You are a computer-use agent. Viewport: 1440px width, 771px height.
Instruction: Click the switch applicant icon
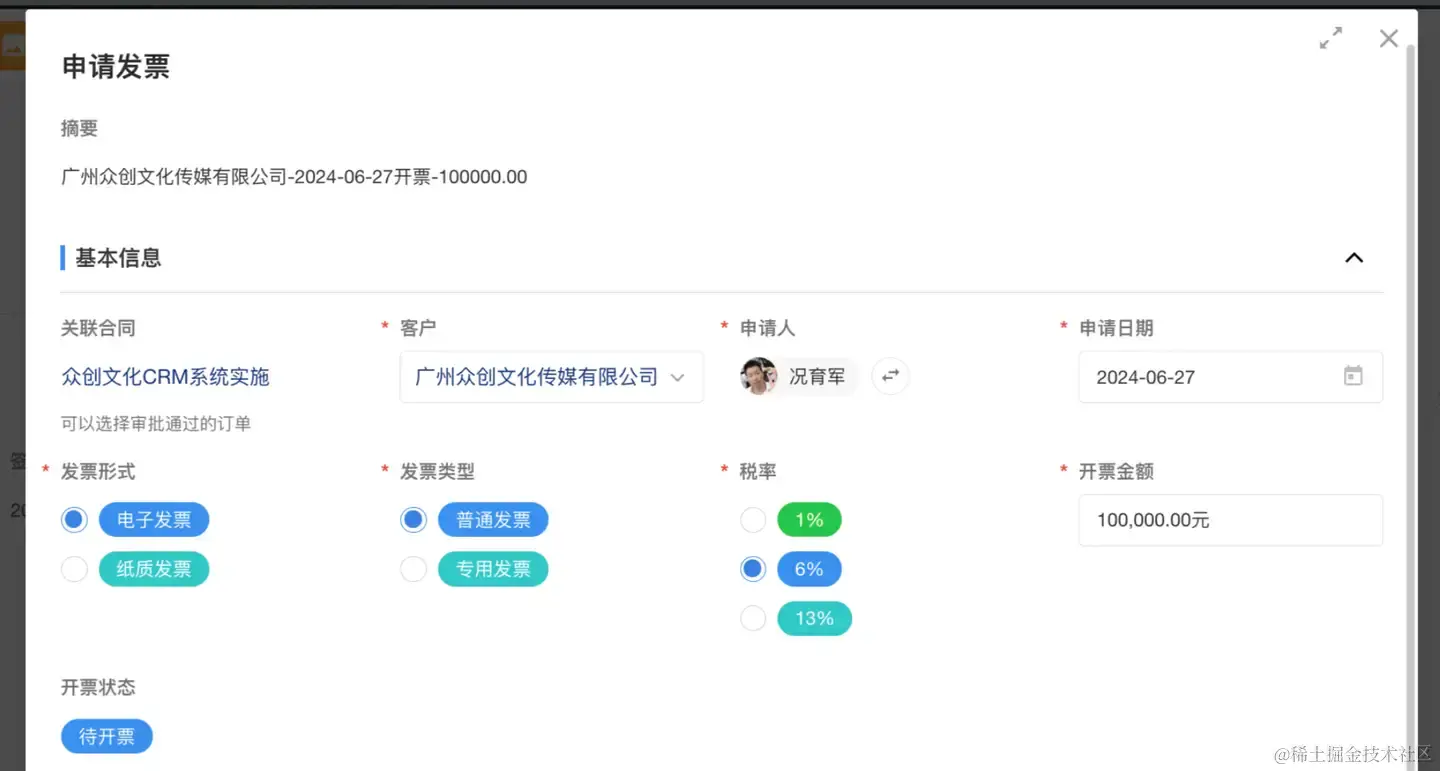890,377
